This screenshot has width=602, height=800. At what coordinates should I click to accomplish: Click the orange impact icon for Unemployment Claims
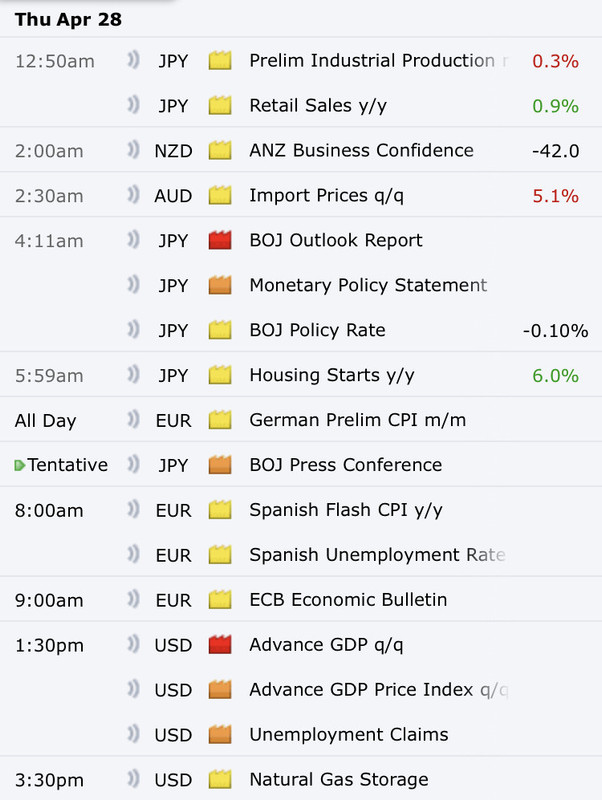tap(220, 735)
